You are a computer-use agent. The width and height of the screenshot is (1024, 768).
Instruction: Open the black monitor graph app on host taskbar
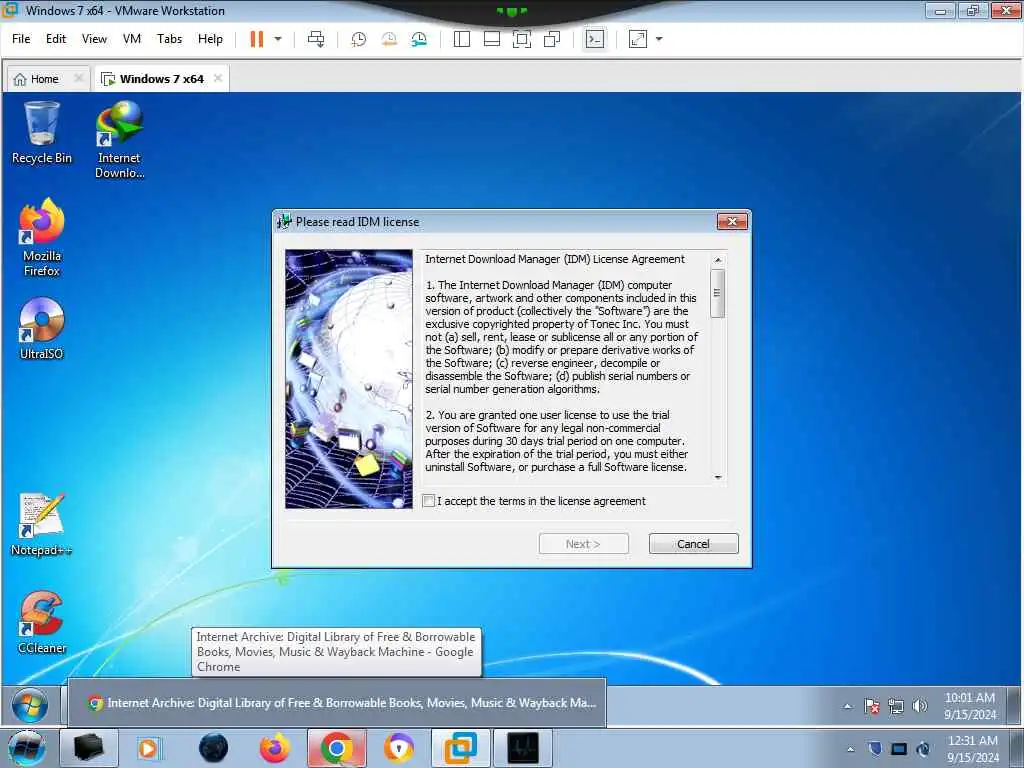(x=523, y=748)
